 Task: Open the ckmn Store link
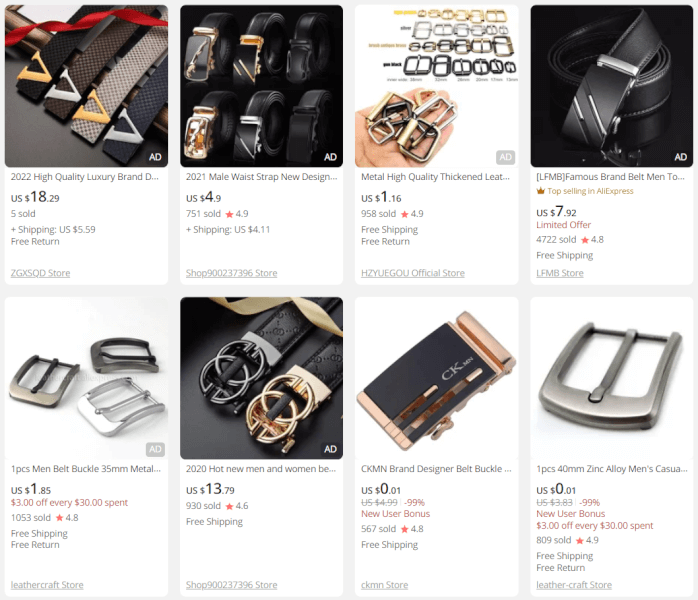385,585
